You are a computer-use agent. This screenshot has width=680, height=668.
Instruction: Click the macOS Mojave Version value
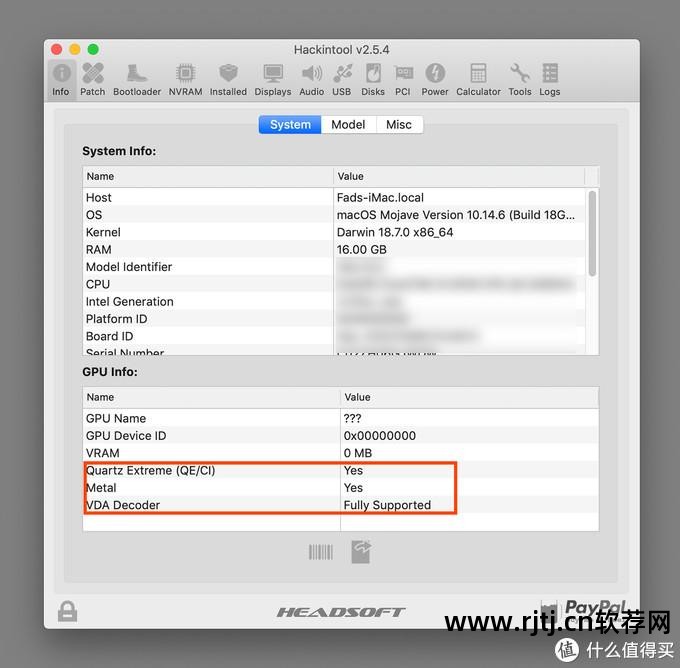(456, 215)
